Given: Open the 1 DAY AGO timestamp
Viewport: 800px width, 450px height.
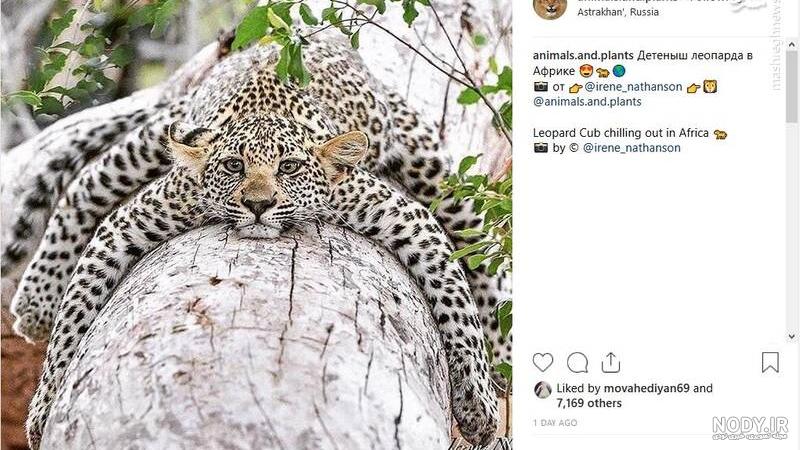Looking at the screenshot, I should [x=555, y=423].
